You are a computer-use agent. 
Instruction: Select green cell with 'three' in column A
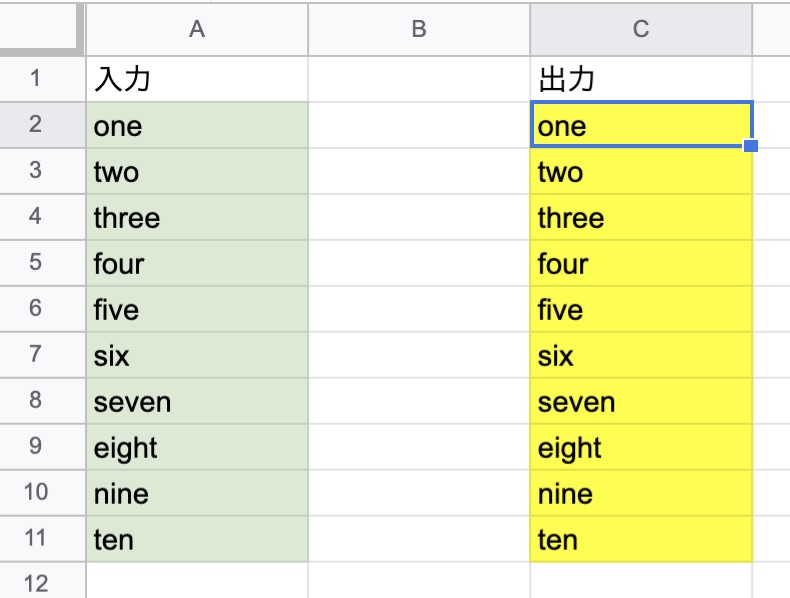click(197, 217)
